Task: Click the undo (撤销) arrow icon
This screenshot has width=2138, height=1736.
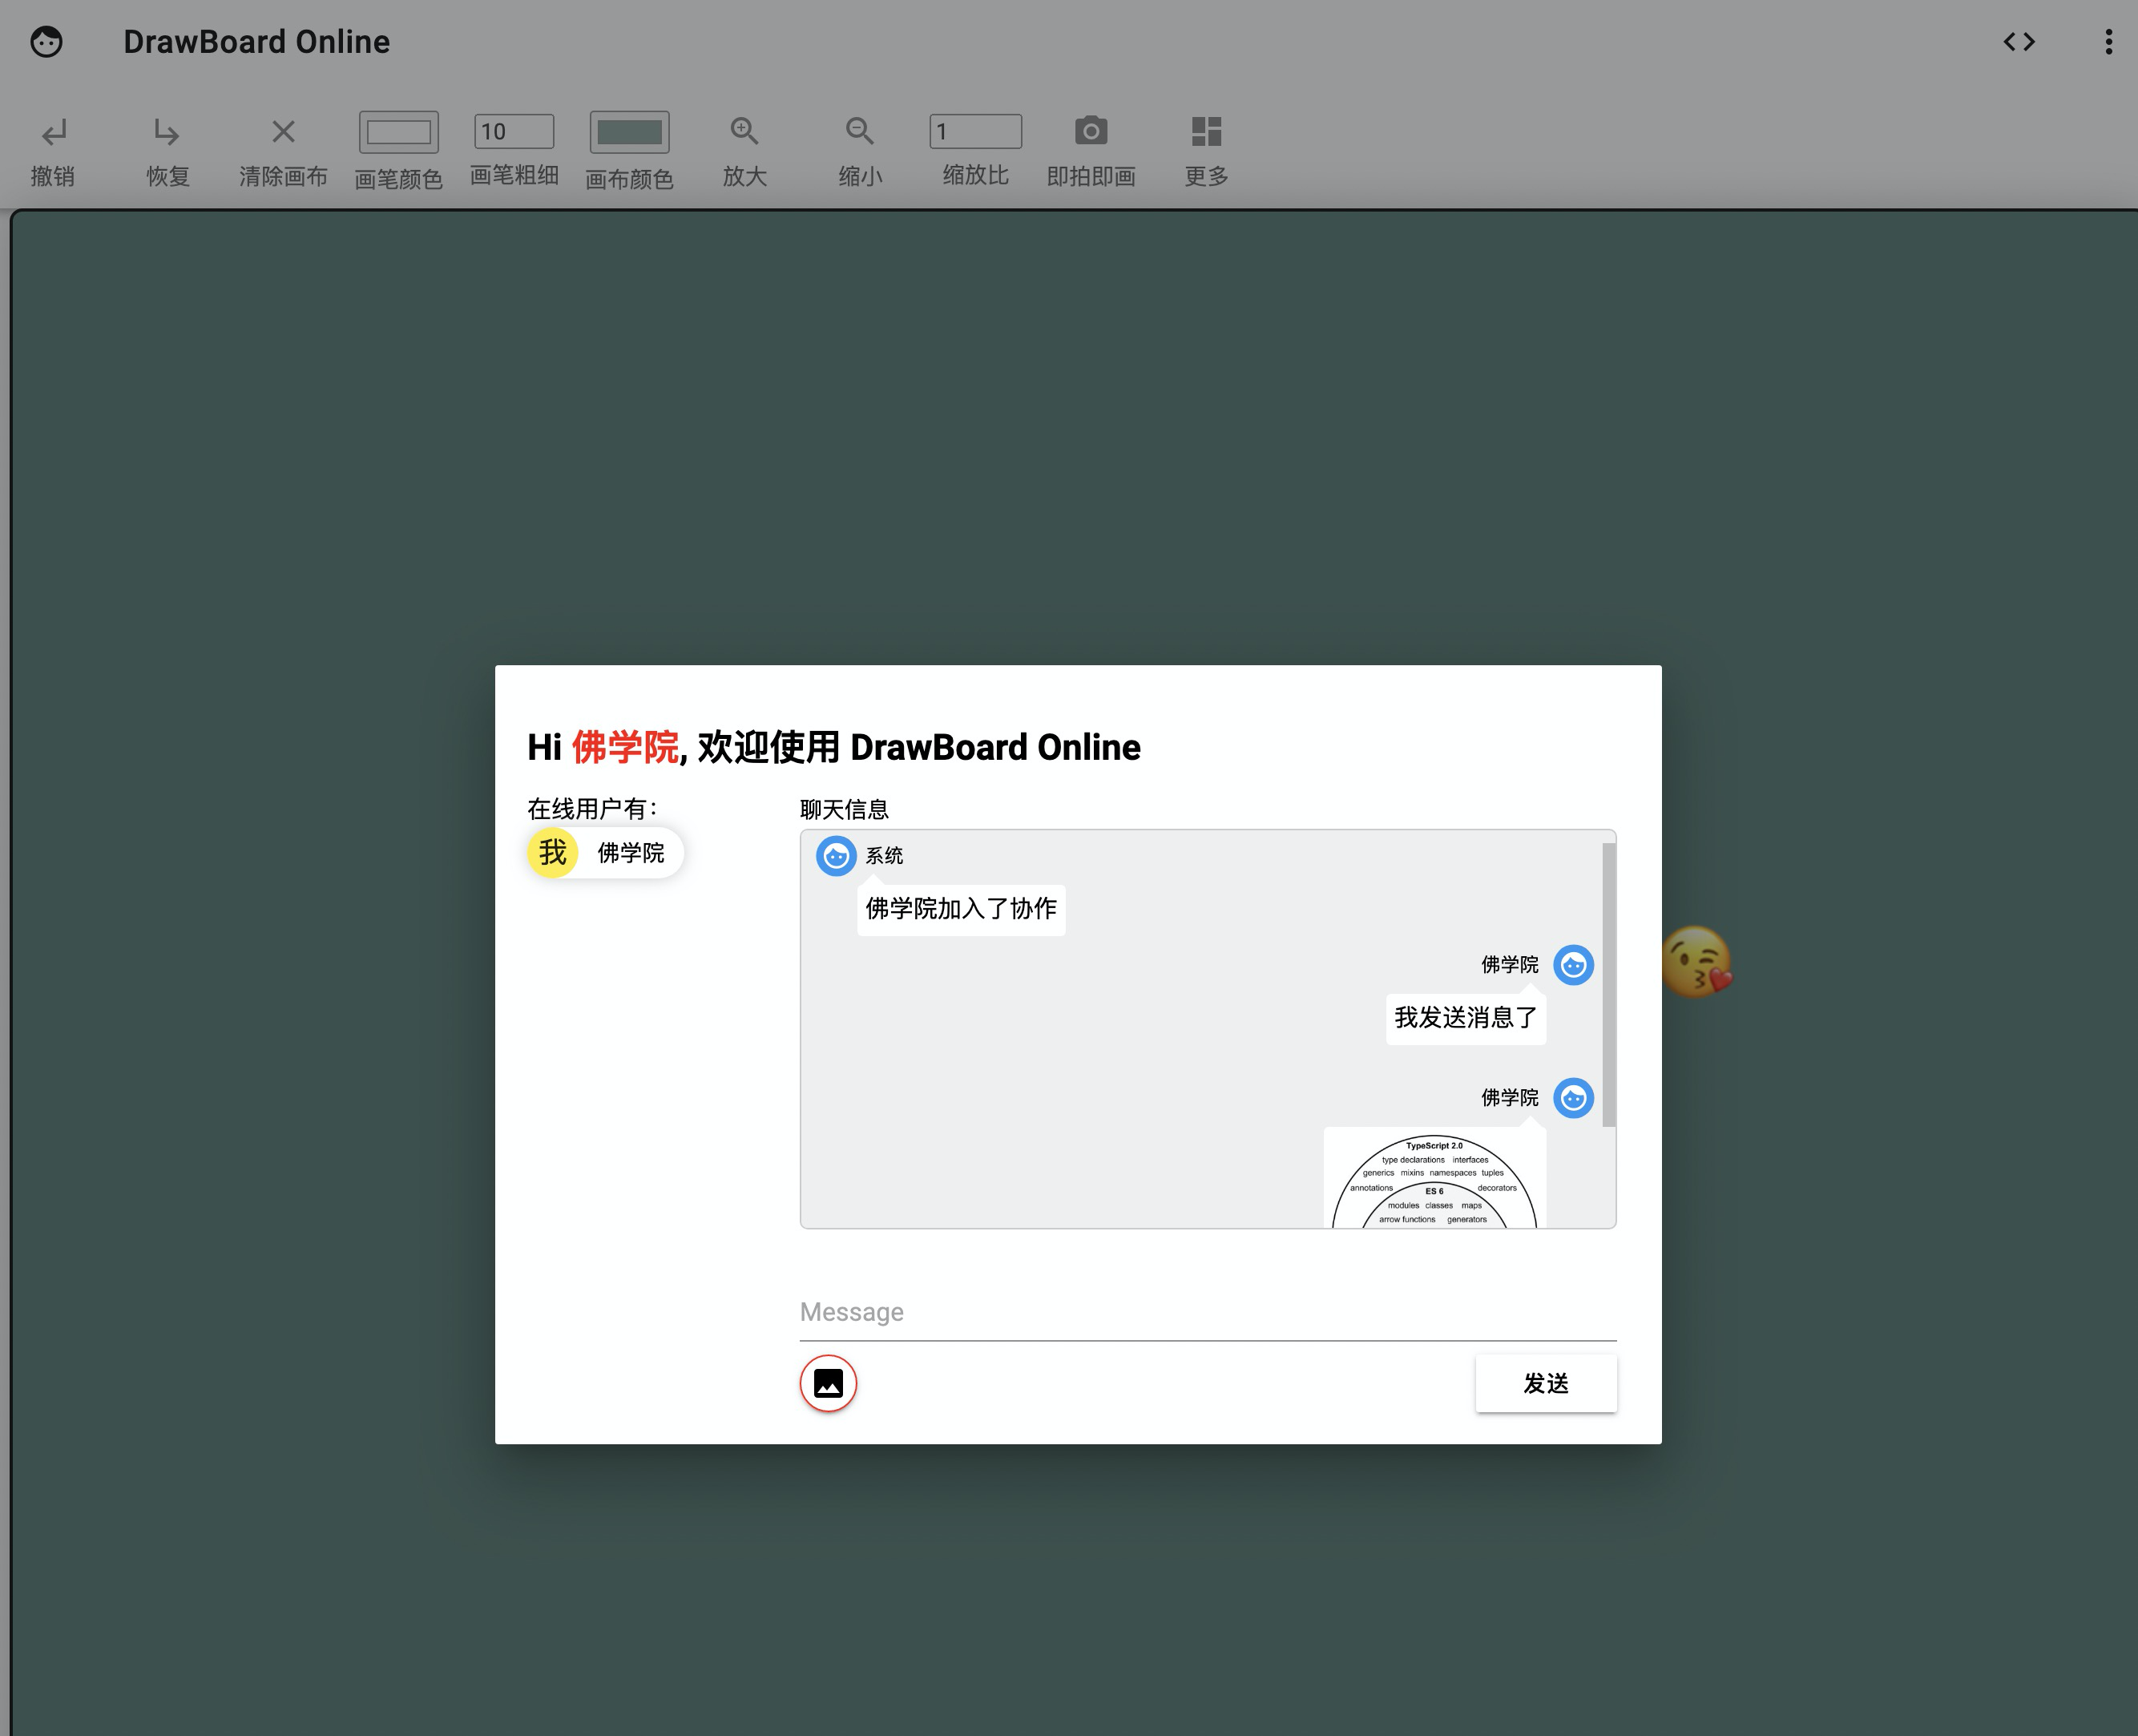Action: [53, 132]
